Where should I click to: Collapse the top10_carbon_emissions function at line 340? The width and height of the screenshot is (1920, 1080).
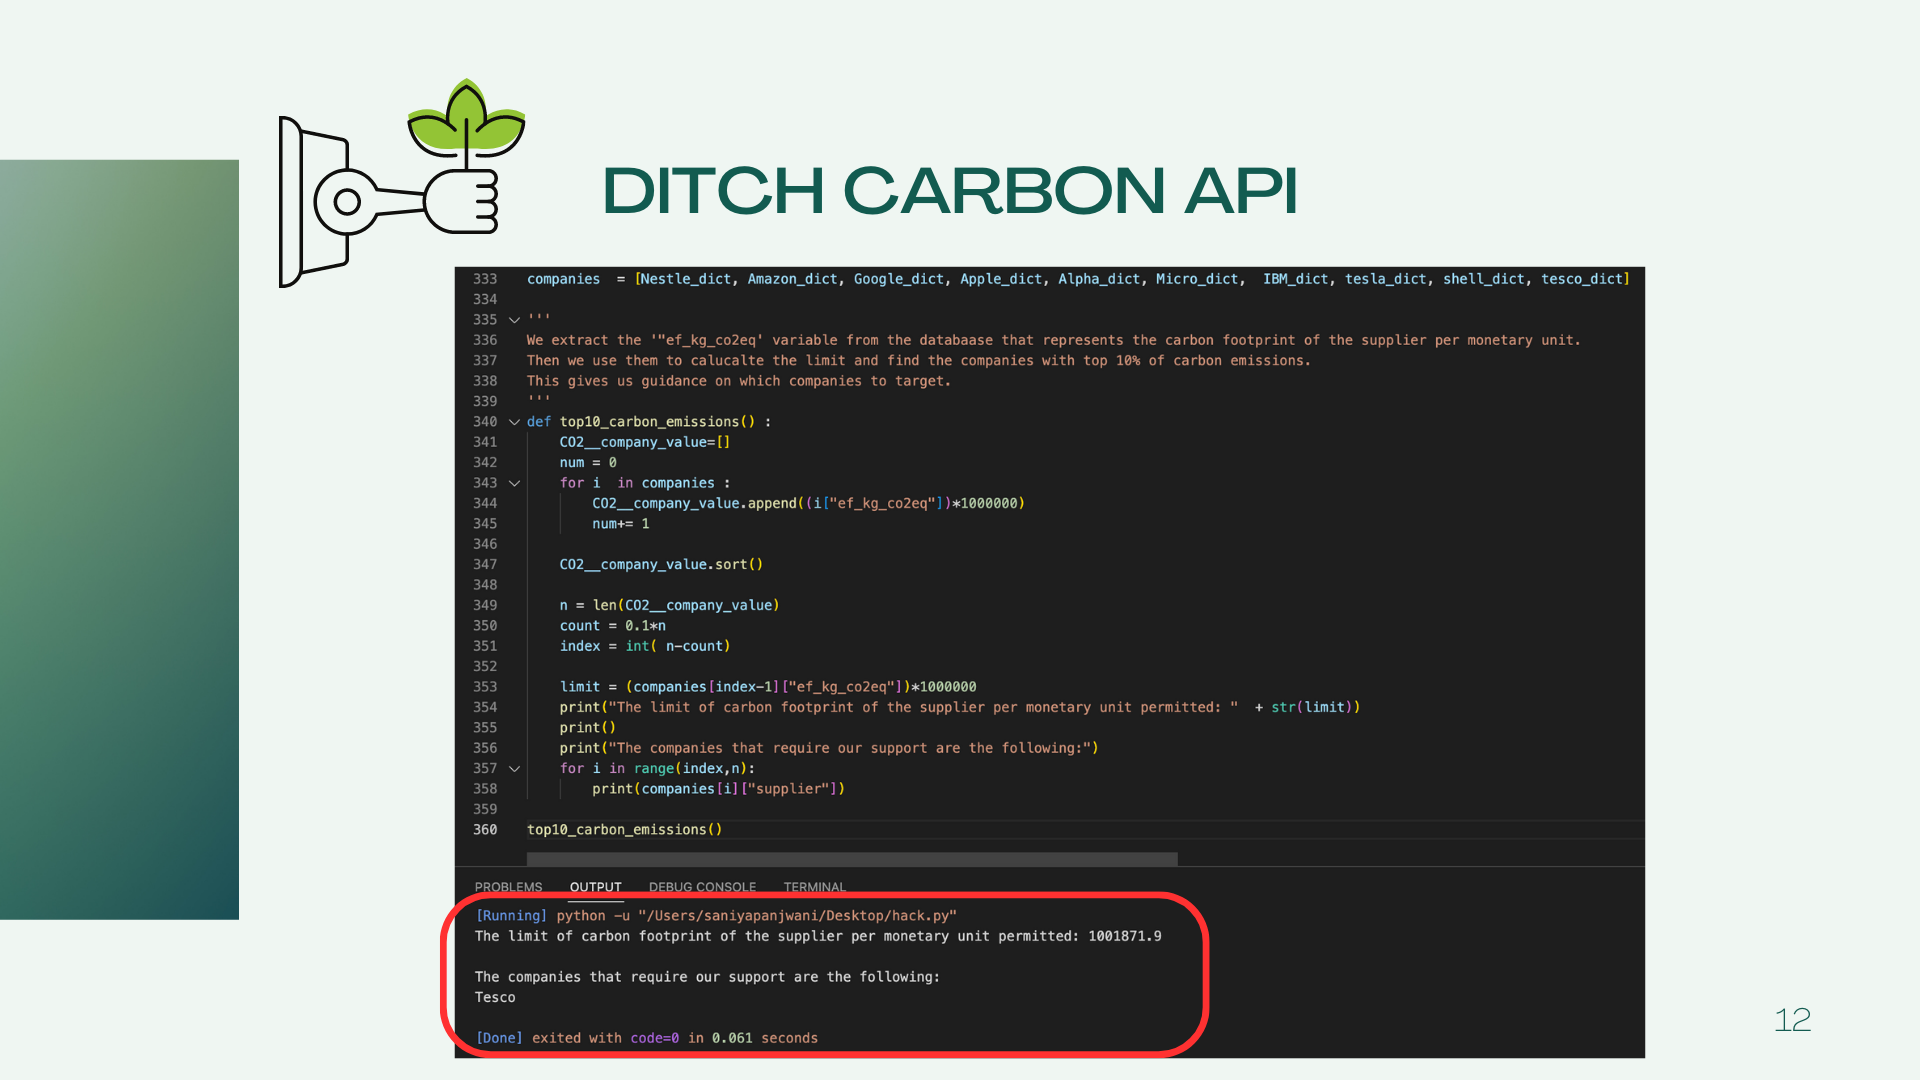click(515, 422)
